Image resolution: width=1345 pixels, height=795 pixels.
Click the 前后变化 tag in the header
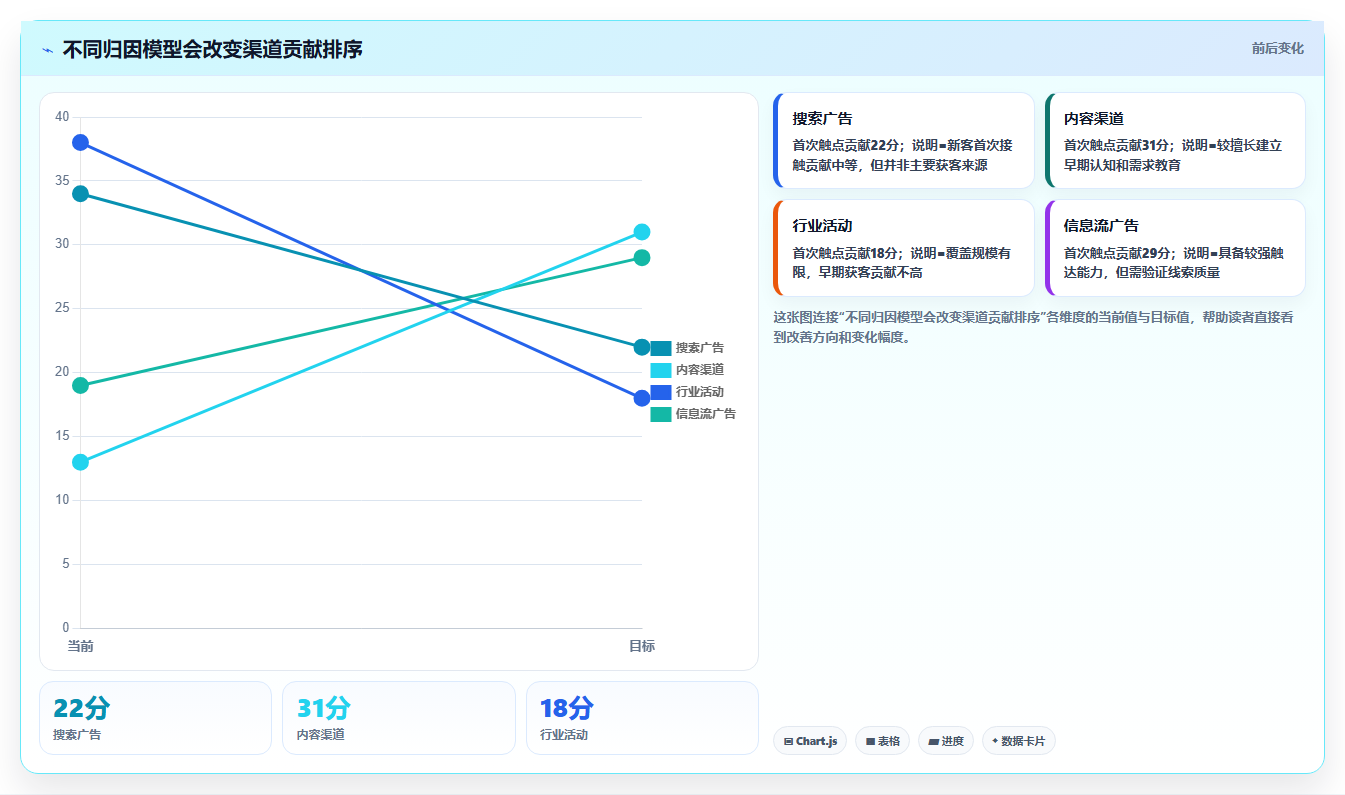click(x=1277, y=48)
